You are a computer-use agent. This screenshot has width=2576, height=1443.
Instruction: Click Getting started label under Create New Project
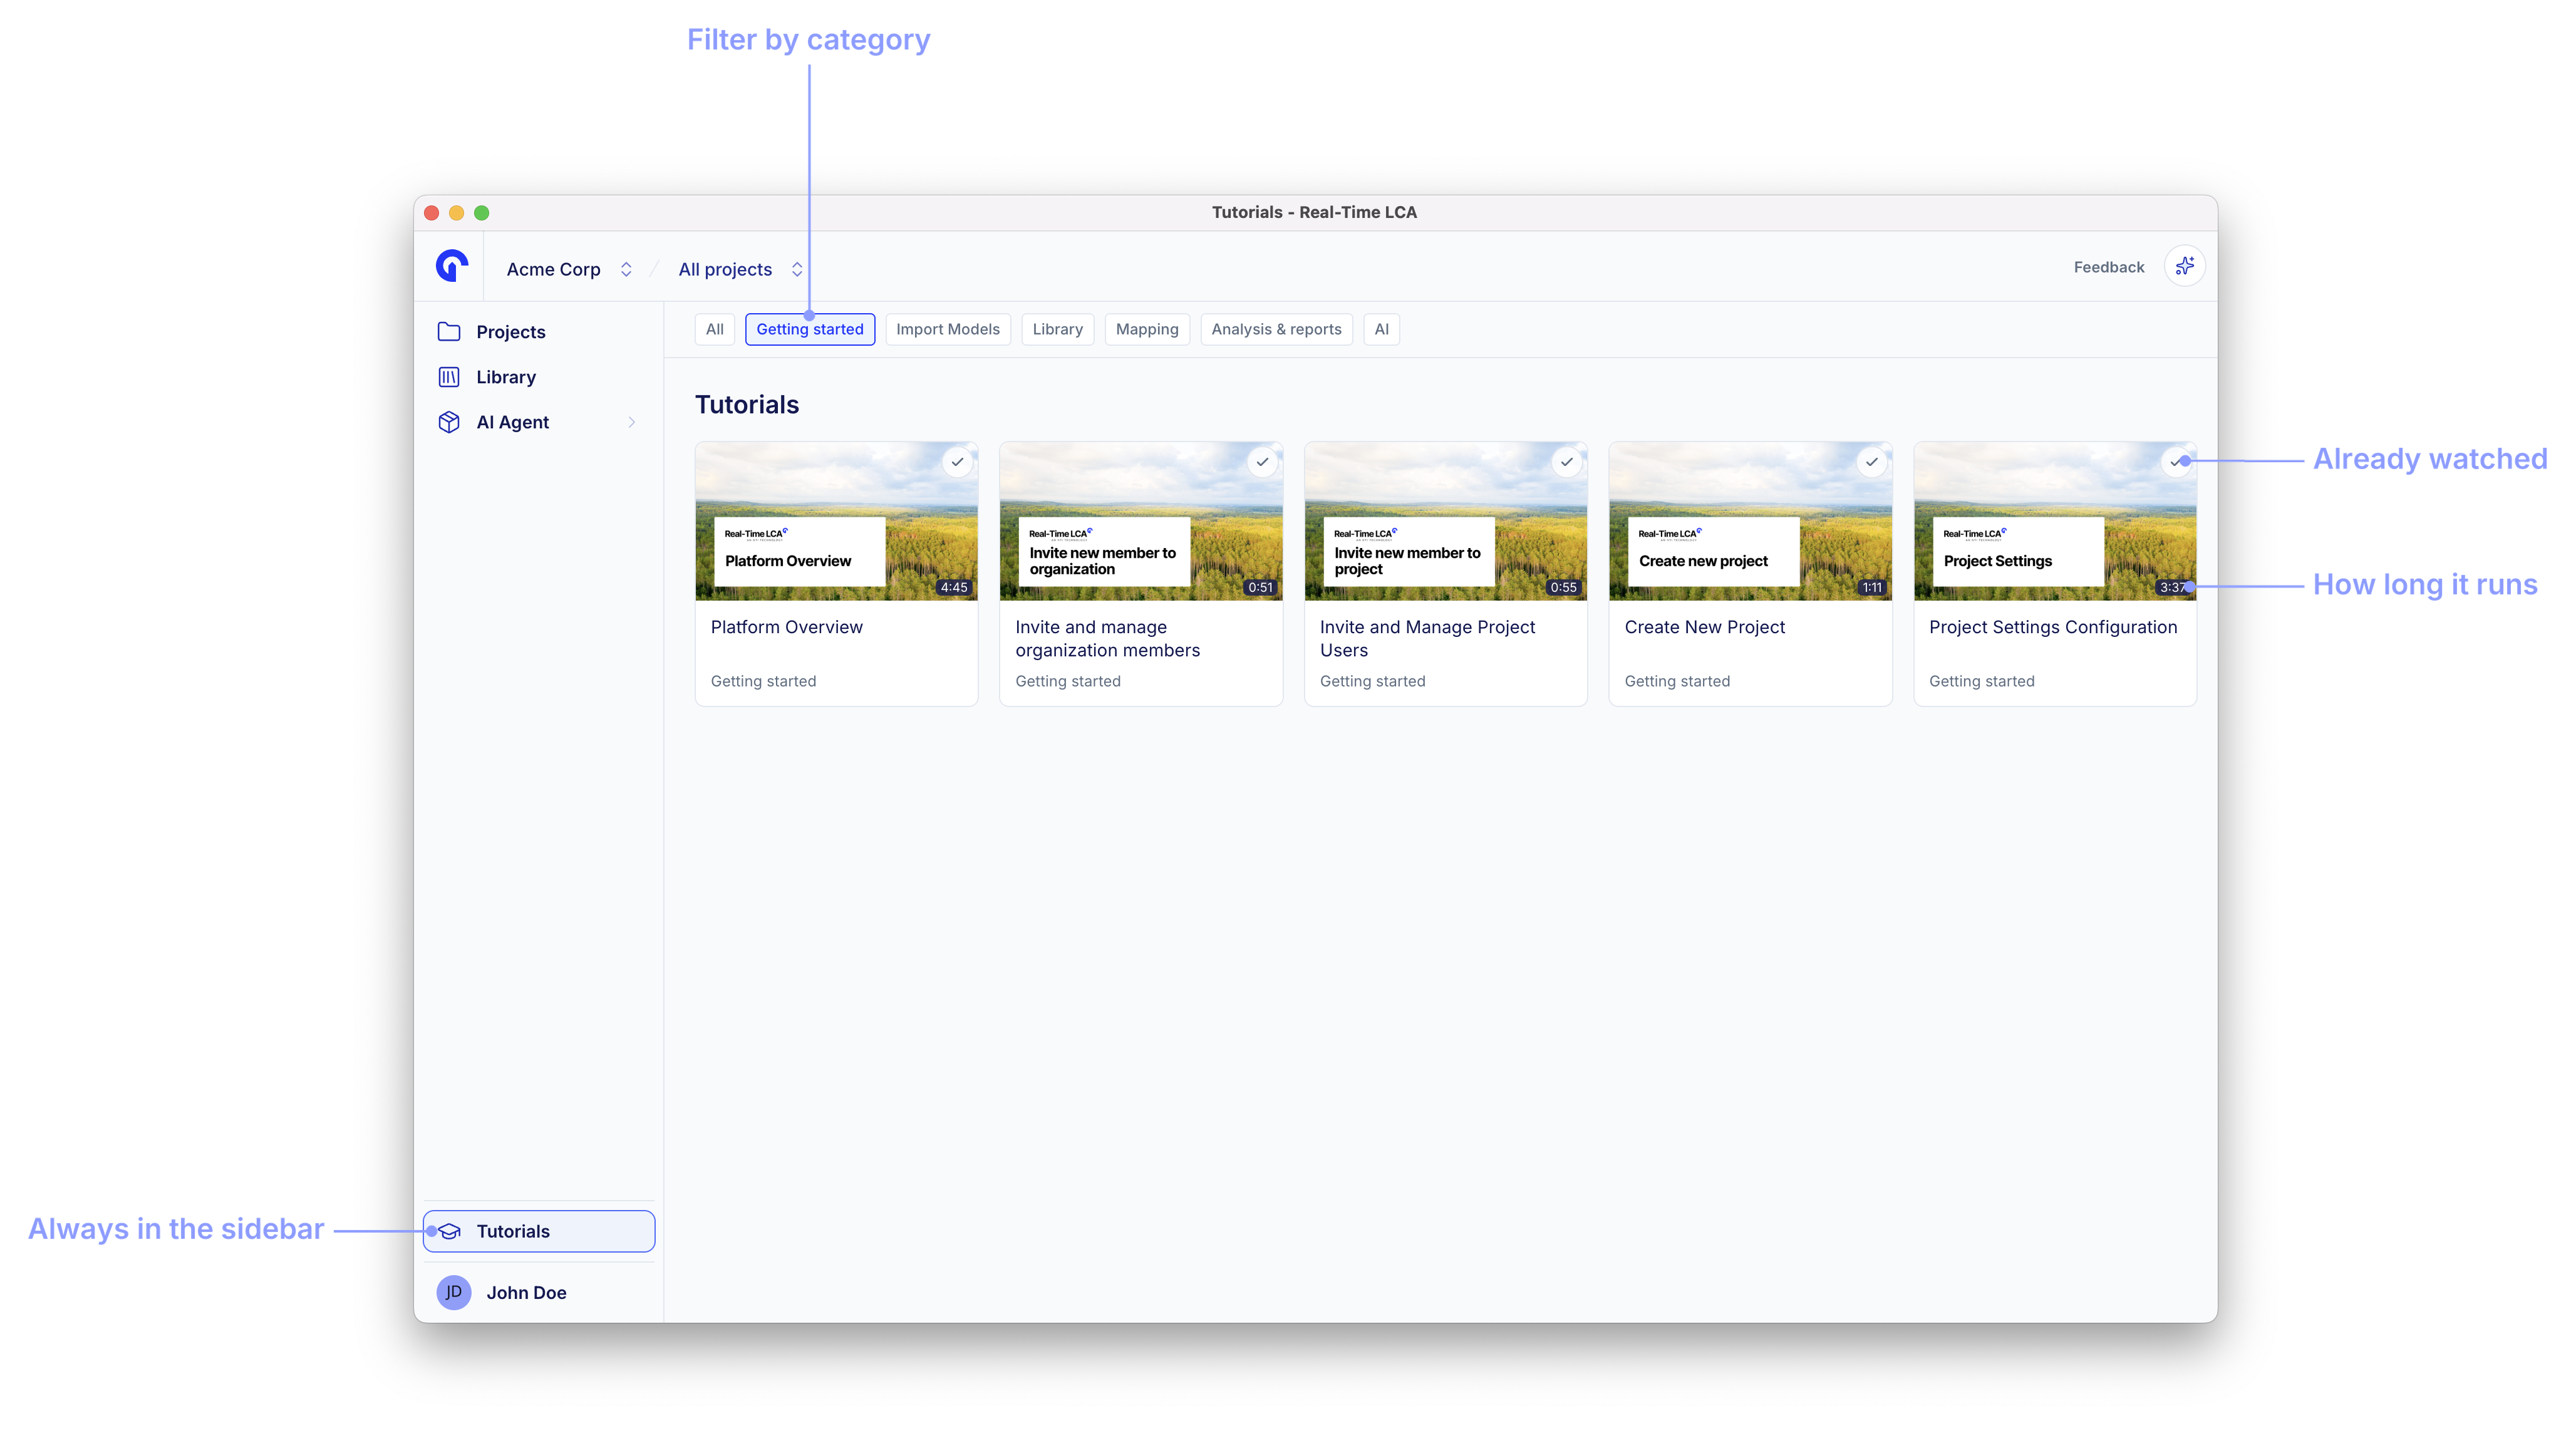pyautogui.click(x=1677, y=681)
